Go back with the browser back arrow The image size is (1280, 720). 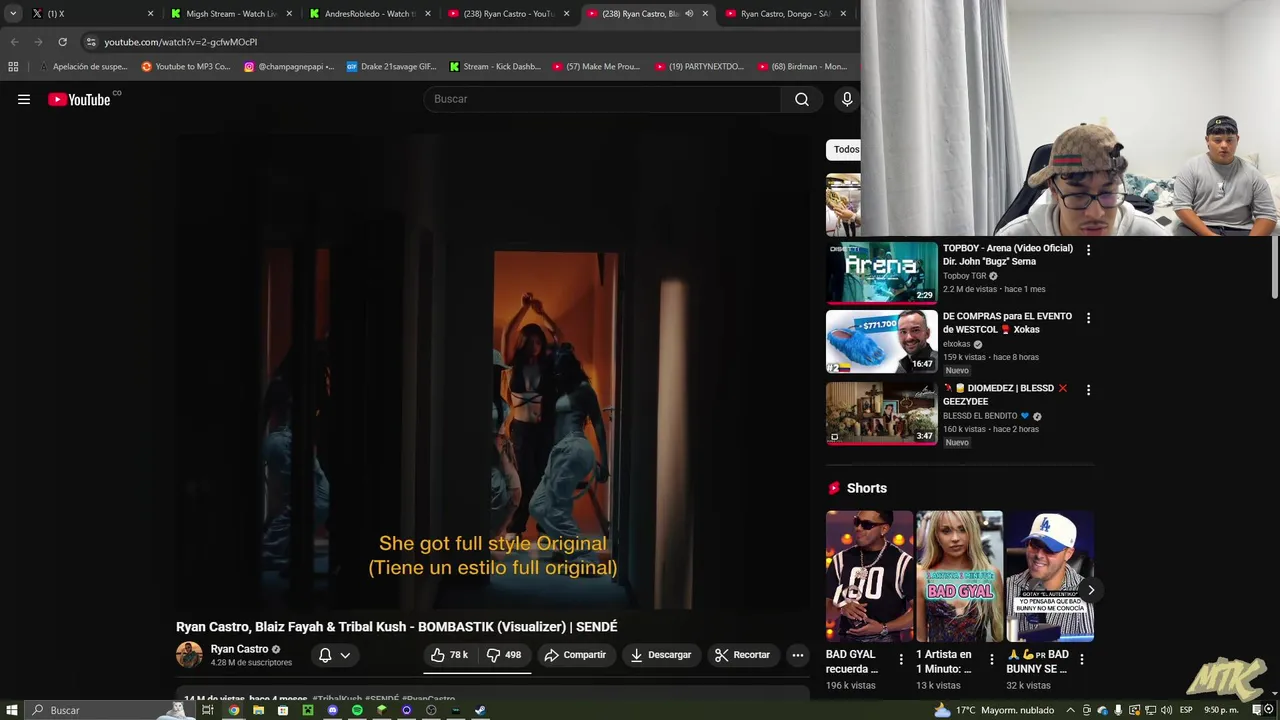click(x=14, y=42)
